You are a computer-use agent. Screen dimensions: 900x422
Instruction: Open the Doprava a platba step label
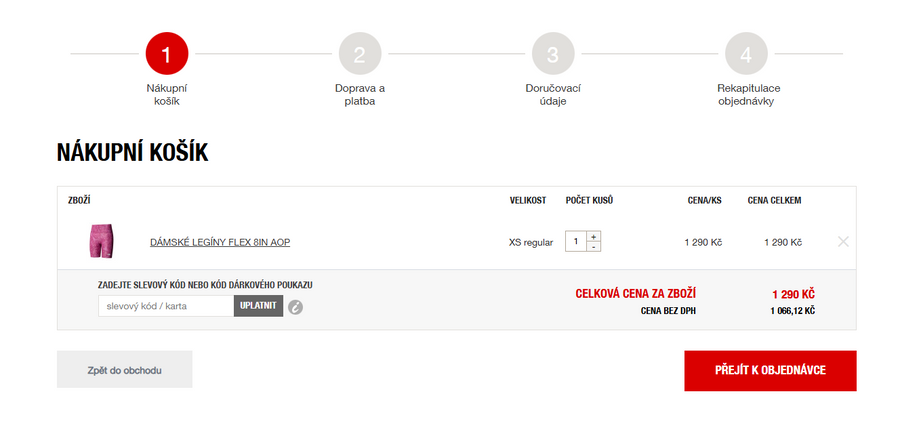[x=360, y=94]
